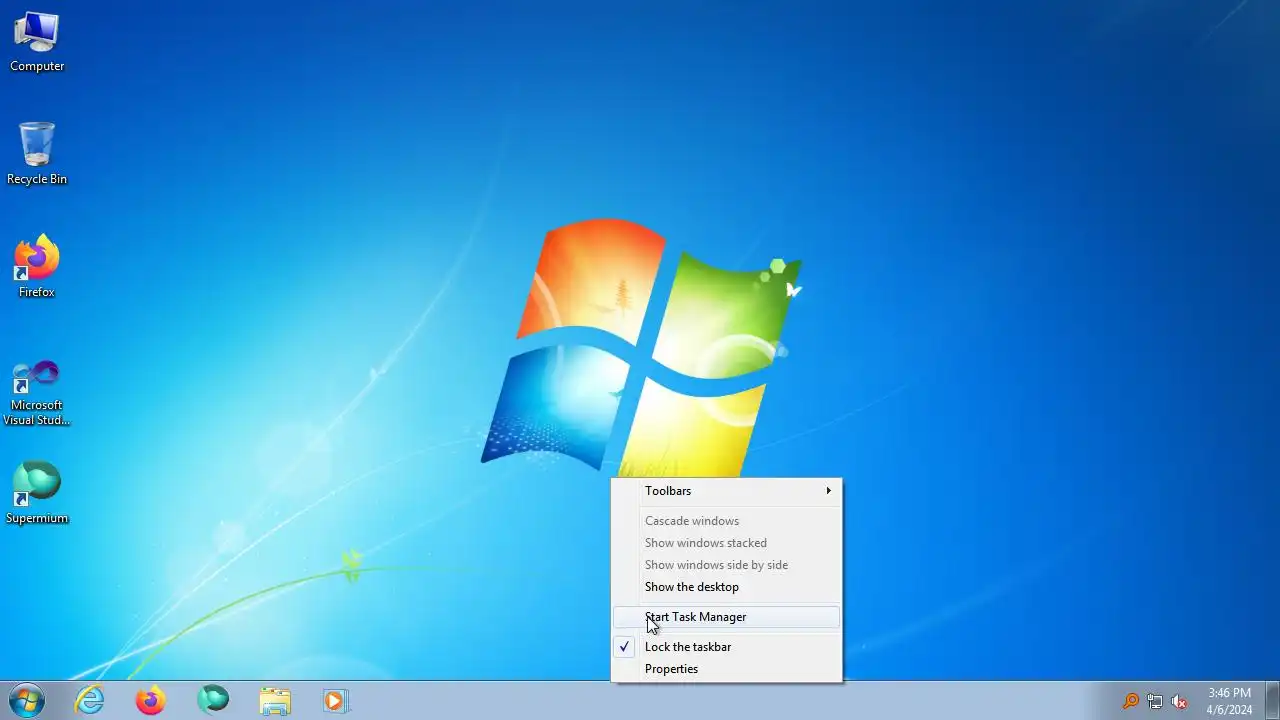Launch Supermium from the taskbar
This screenshot has height=720, width=1280.
coord(213,700)
